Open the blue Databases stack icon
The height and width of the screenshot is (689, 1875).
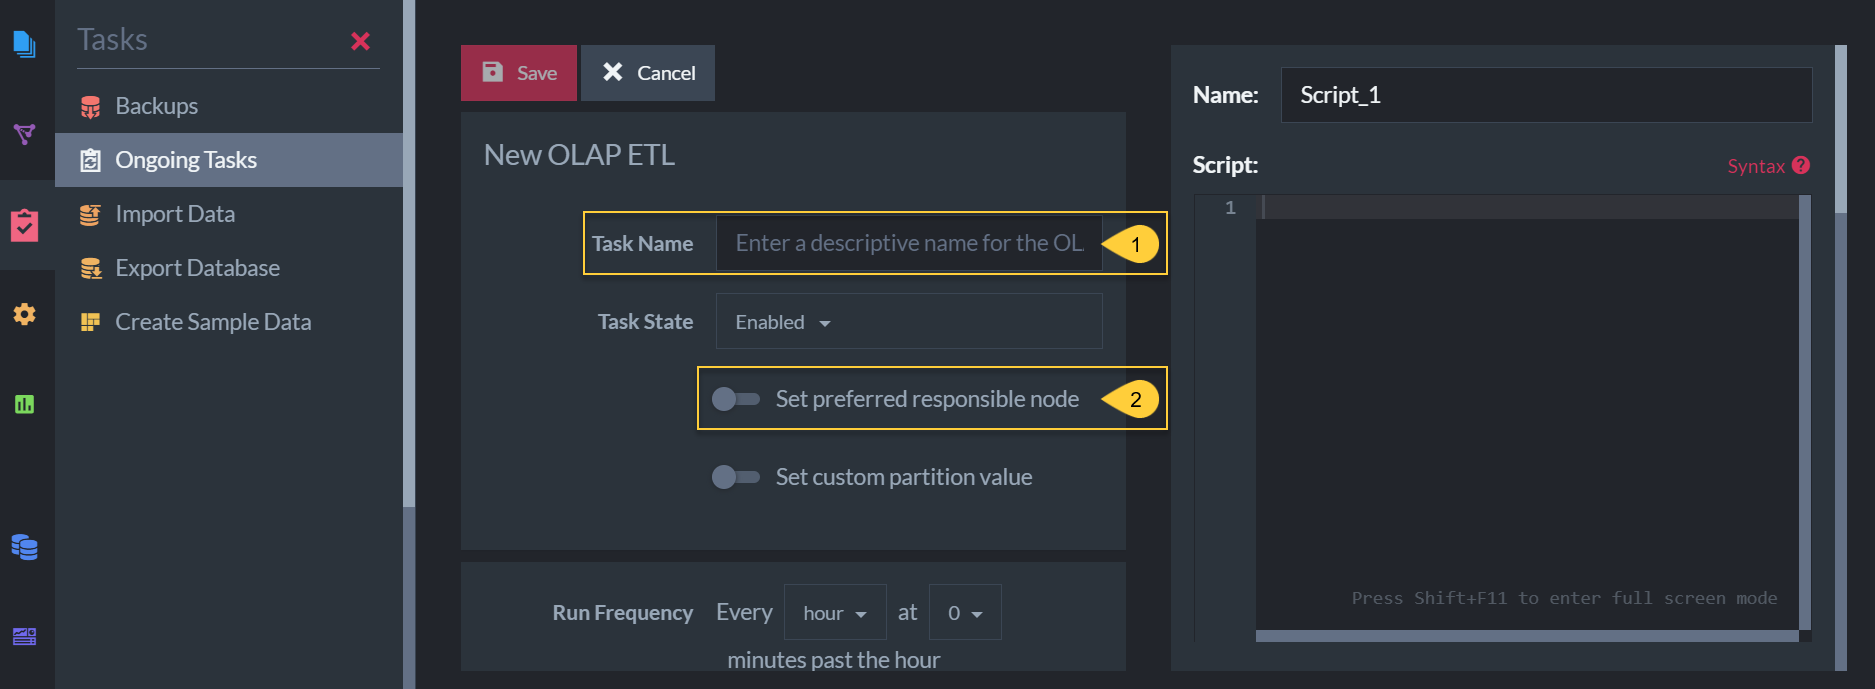click(x=25, y=547)
